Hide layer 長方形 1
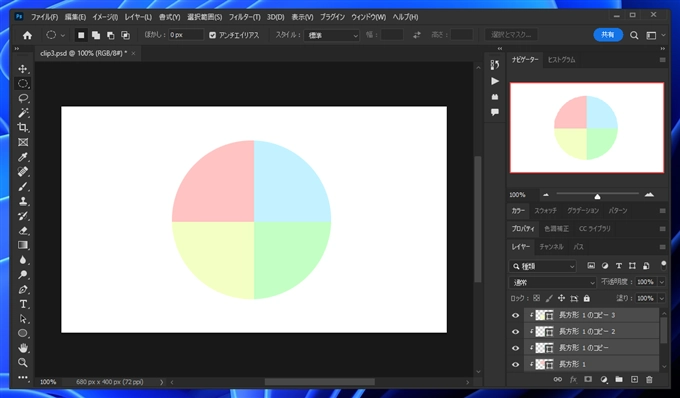Viewport: 680px width, 398px height. tap(515, 364)
